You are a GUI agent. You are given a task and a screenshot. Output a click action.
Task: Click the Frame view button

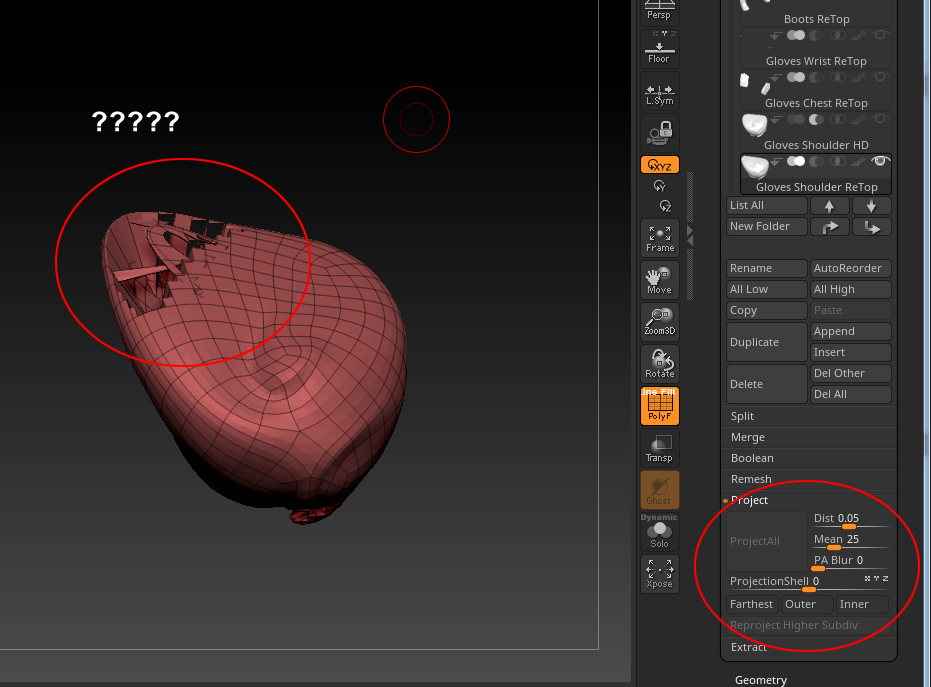[660, 238]
